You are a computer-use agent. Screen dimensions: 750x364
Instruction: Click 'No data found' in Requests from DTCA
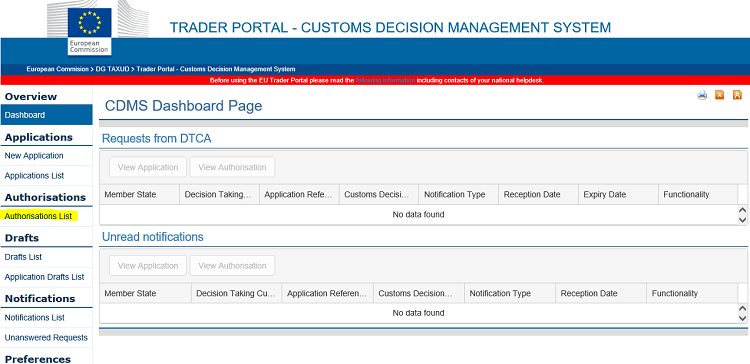tap(419, 215)
